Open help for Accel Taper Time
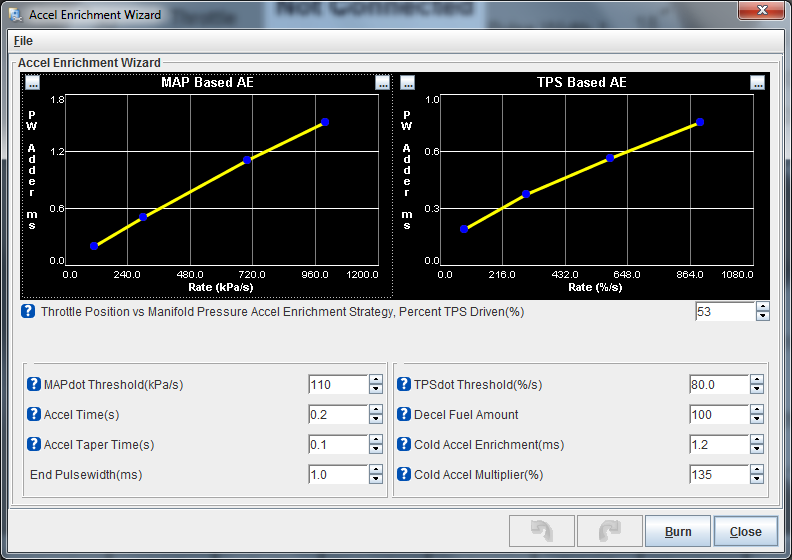The image size is (792, 560). 34,445
